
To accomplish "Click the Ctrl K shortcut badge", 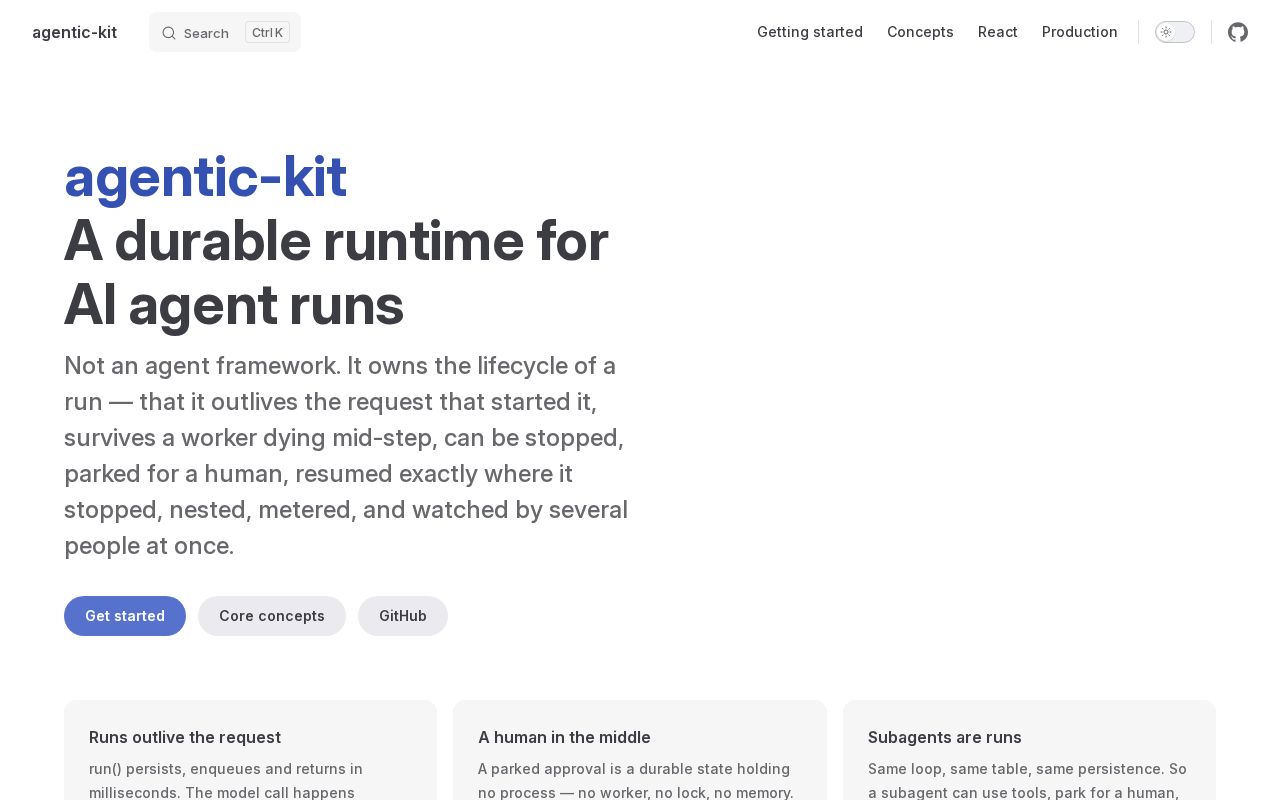I will coord(267,32).
